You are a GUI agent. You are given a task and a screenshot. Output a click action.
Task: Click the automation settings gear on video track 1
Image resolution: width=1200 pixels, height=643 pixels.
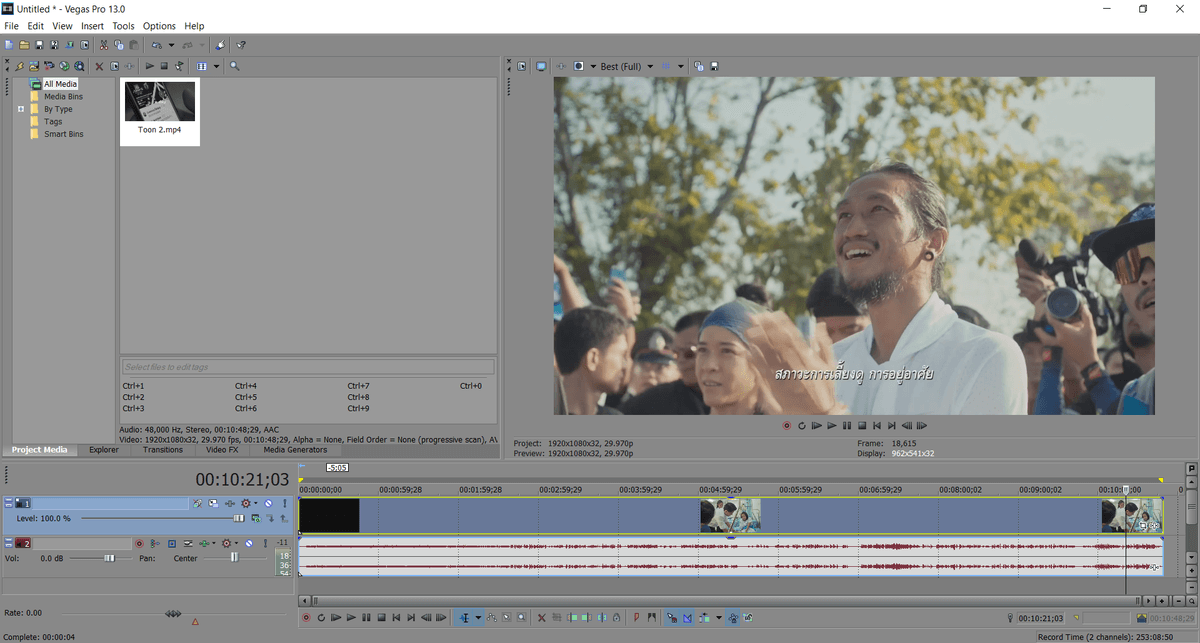pyautogui.click(x=245, y=503)
